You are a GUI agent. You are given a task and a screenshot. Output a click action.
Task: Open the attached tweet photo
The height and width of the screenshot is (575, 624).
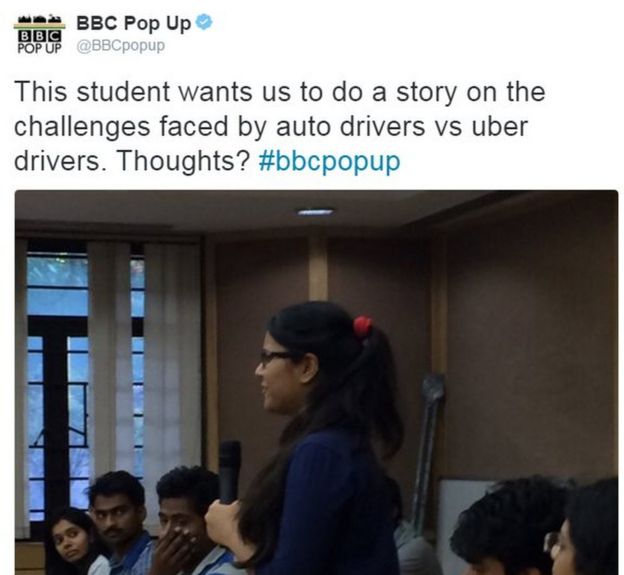pos(316,382)
